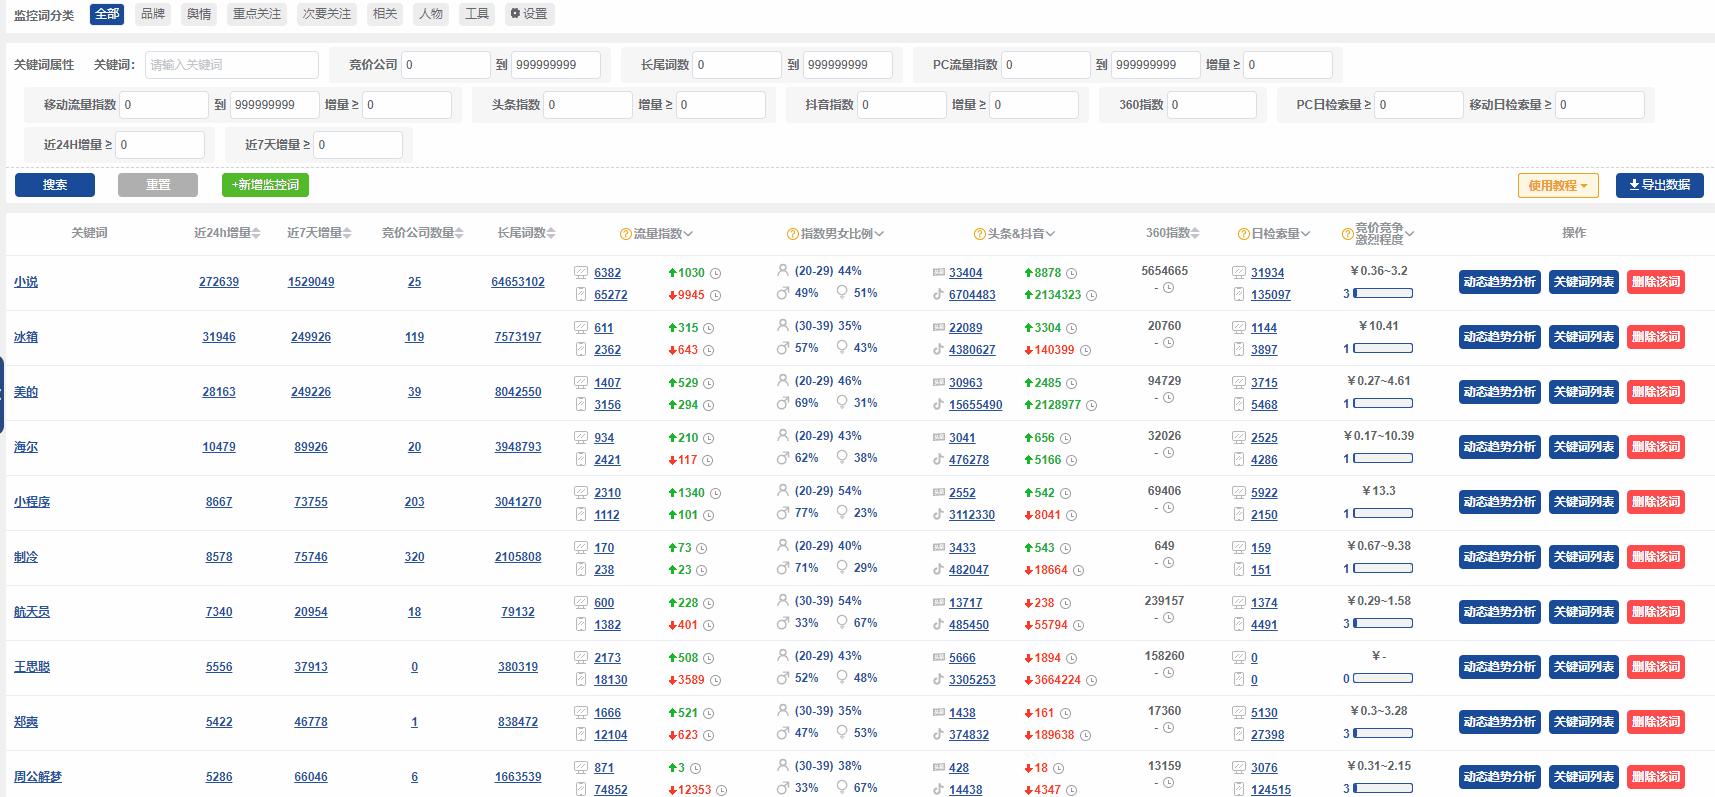This screenshot has height=797, width=1715.
Task: Click the PC monitor icon beside 6382
Action: pyautogui.click(x=581, y=272)
